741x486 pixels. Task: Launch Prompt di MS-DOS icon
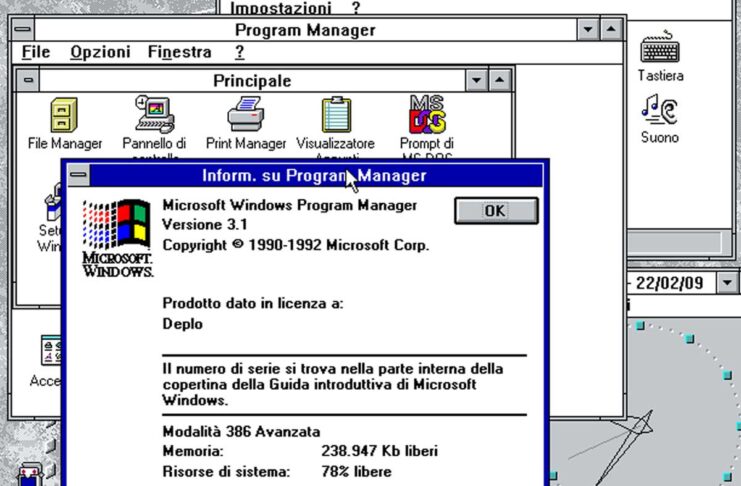427,115
